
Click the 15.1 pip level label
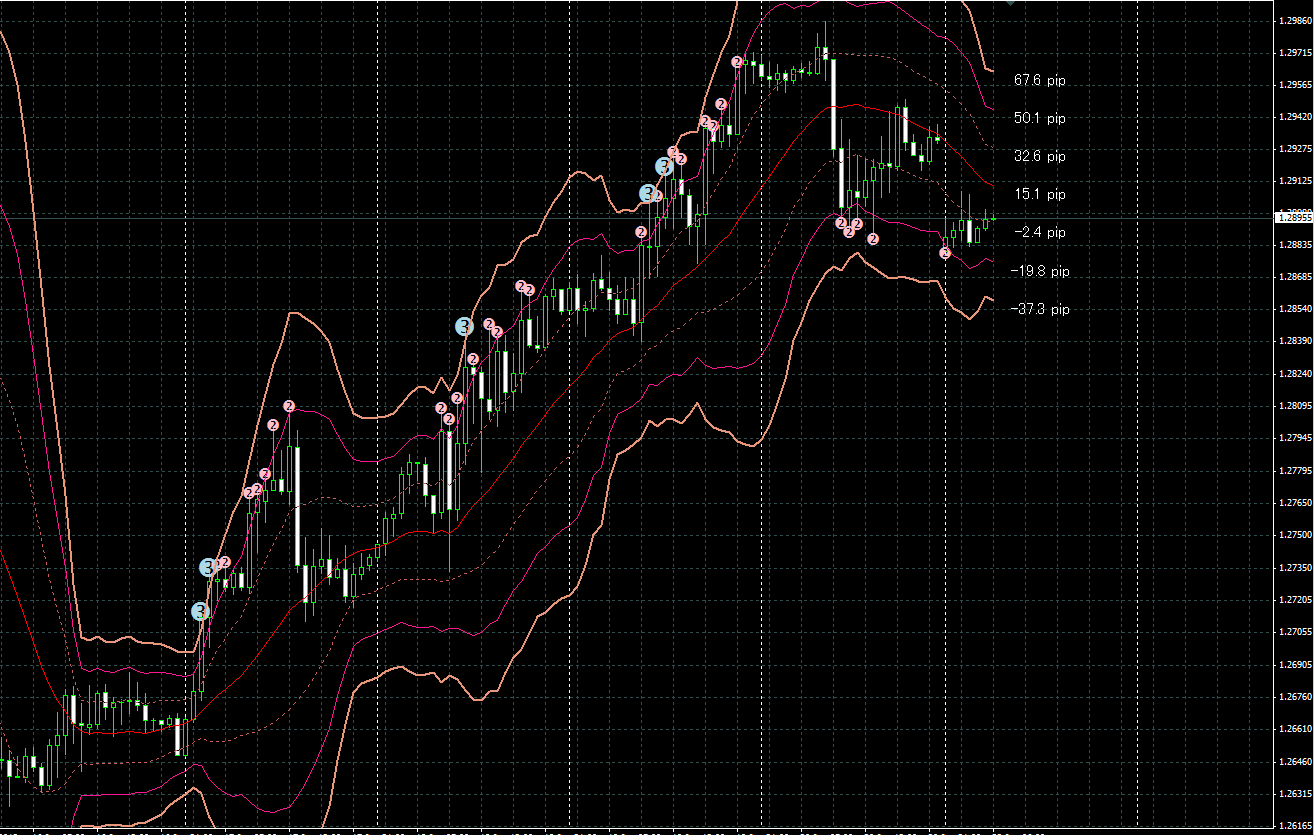point(1039,194)
